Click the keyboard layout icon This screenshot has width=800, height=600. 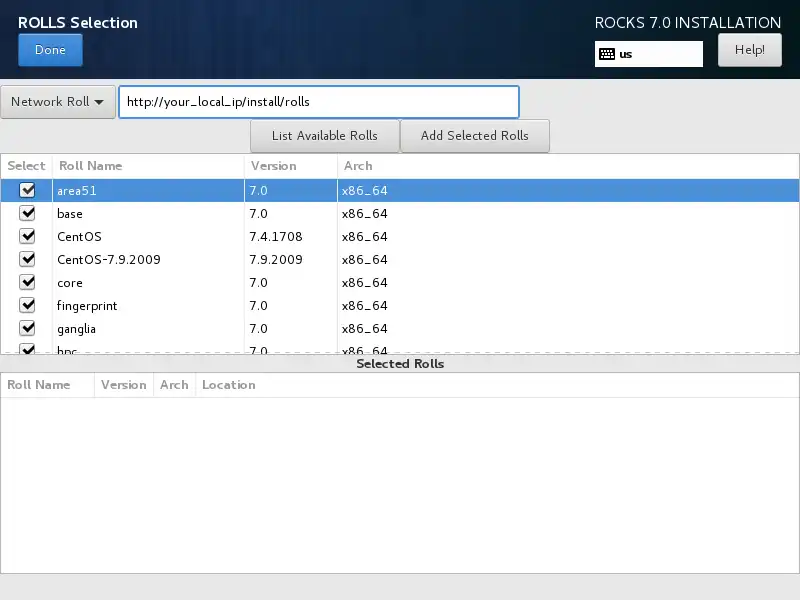pos(607,54)
